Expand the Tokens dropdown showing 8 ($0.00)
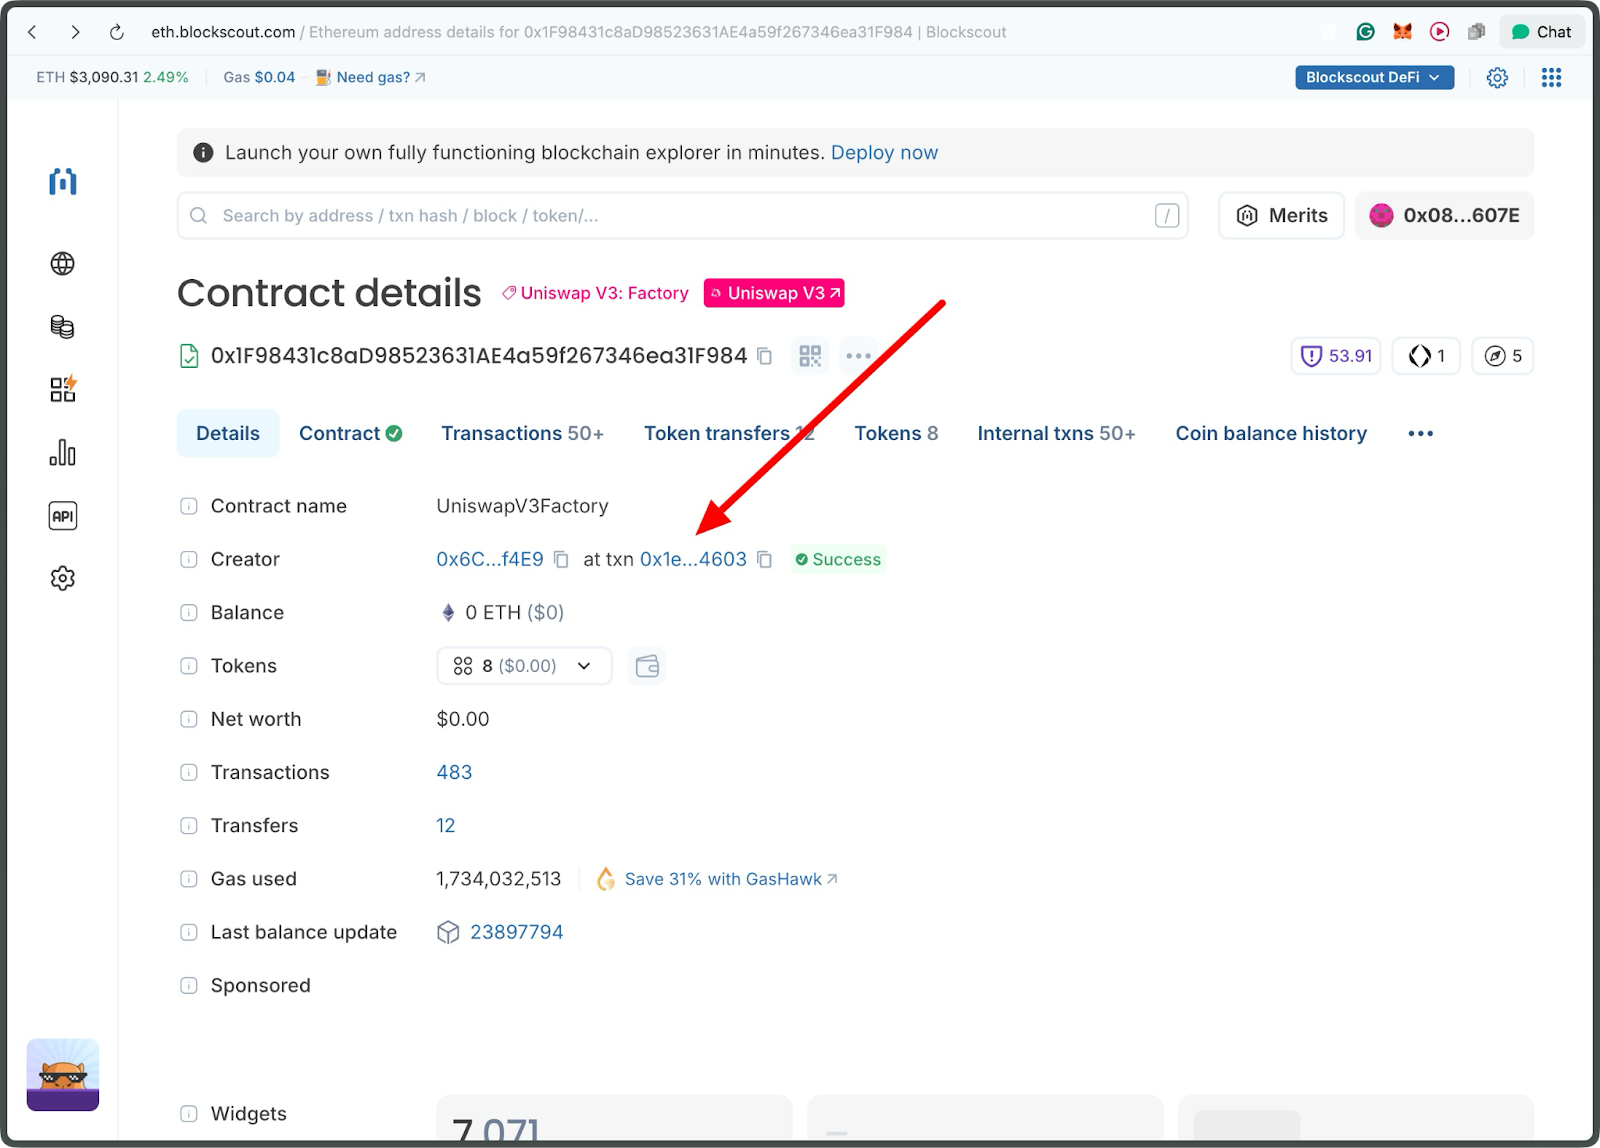 pyautogui.click(x=523, y=665)
